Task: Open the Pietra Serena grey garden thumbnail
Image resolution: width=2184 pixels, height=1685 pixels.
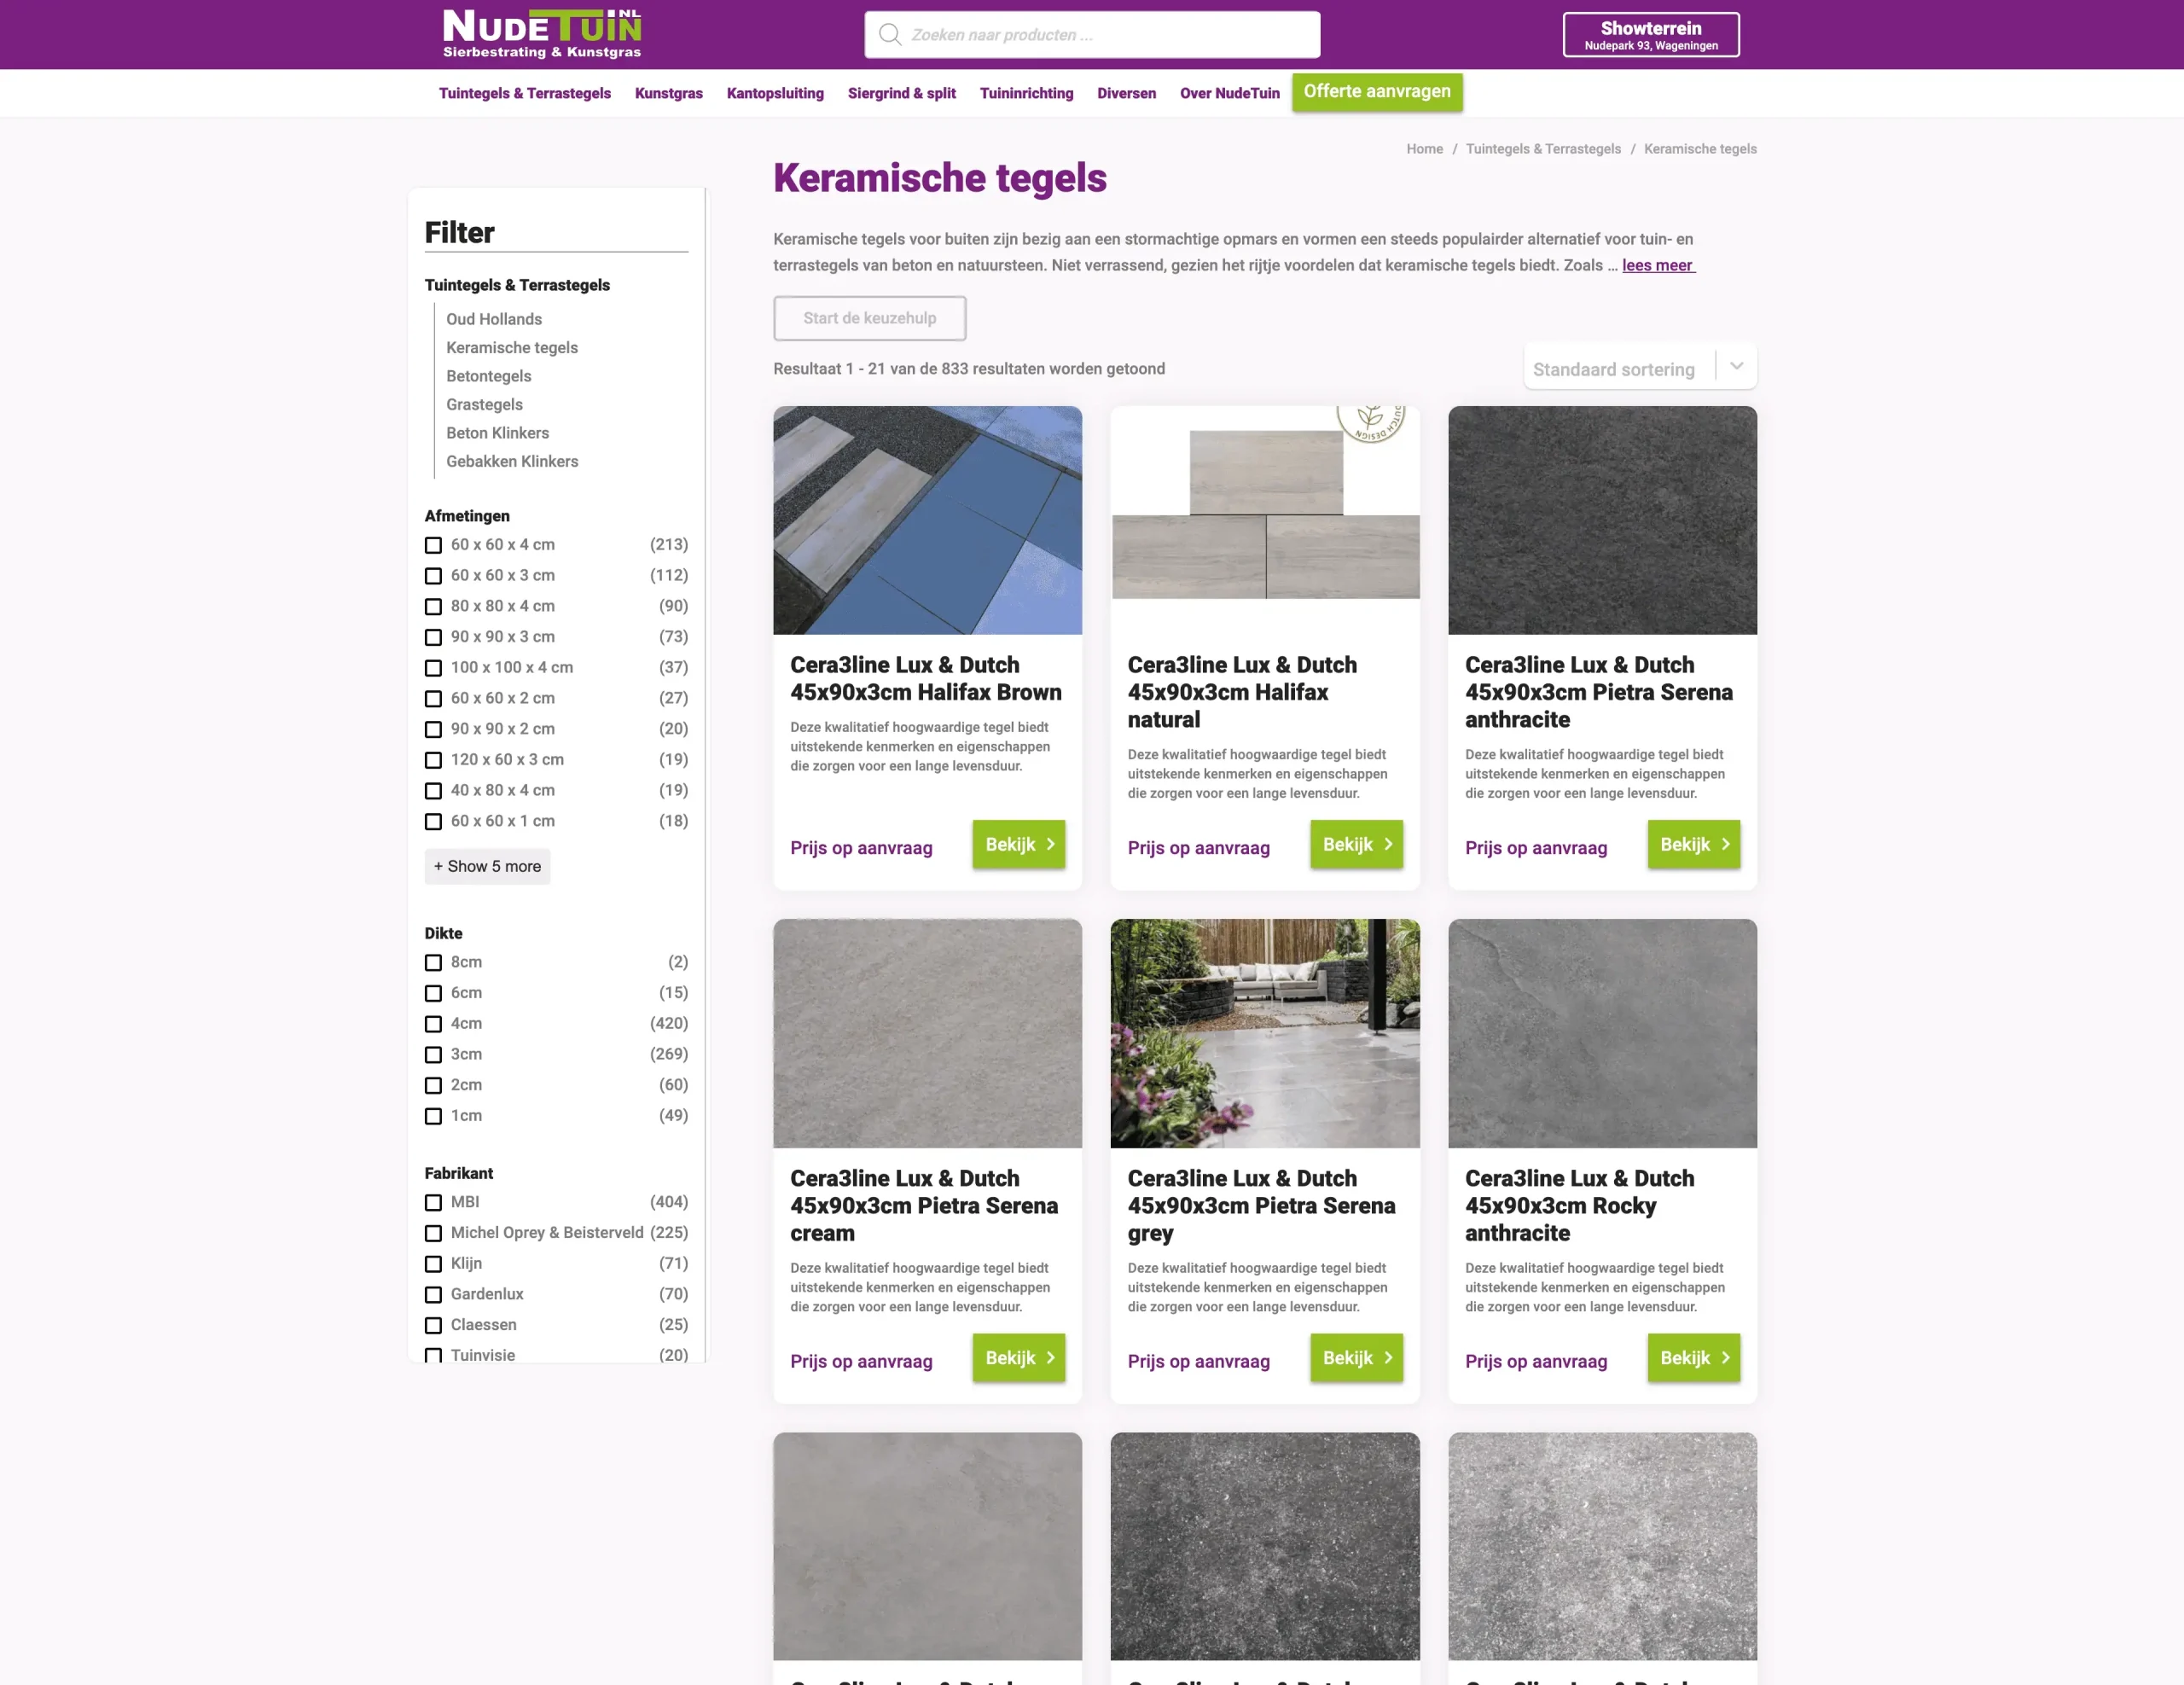Action: pyautogui.click(x=1264, y=1033)
